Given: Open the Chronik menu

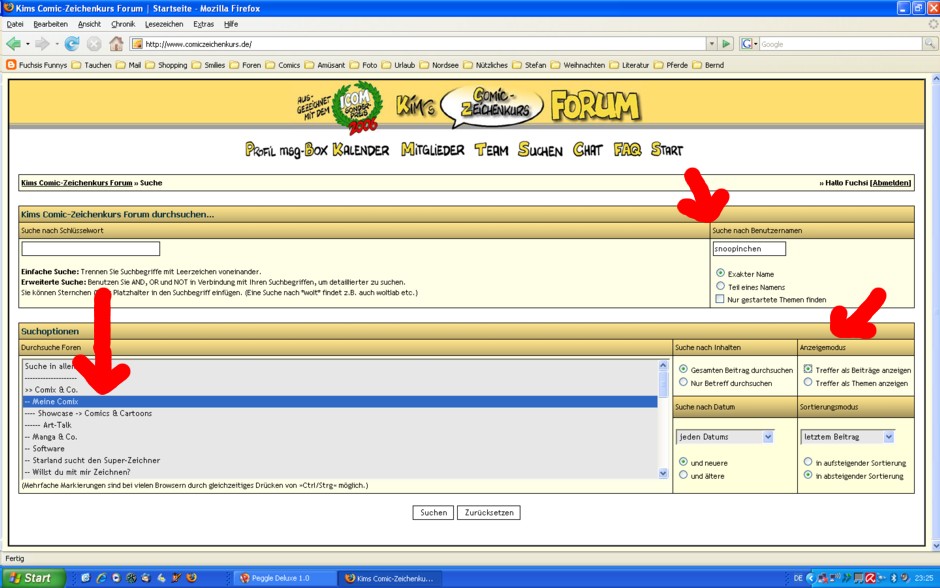Looking at the screenshot, I should point(123,23).
